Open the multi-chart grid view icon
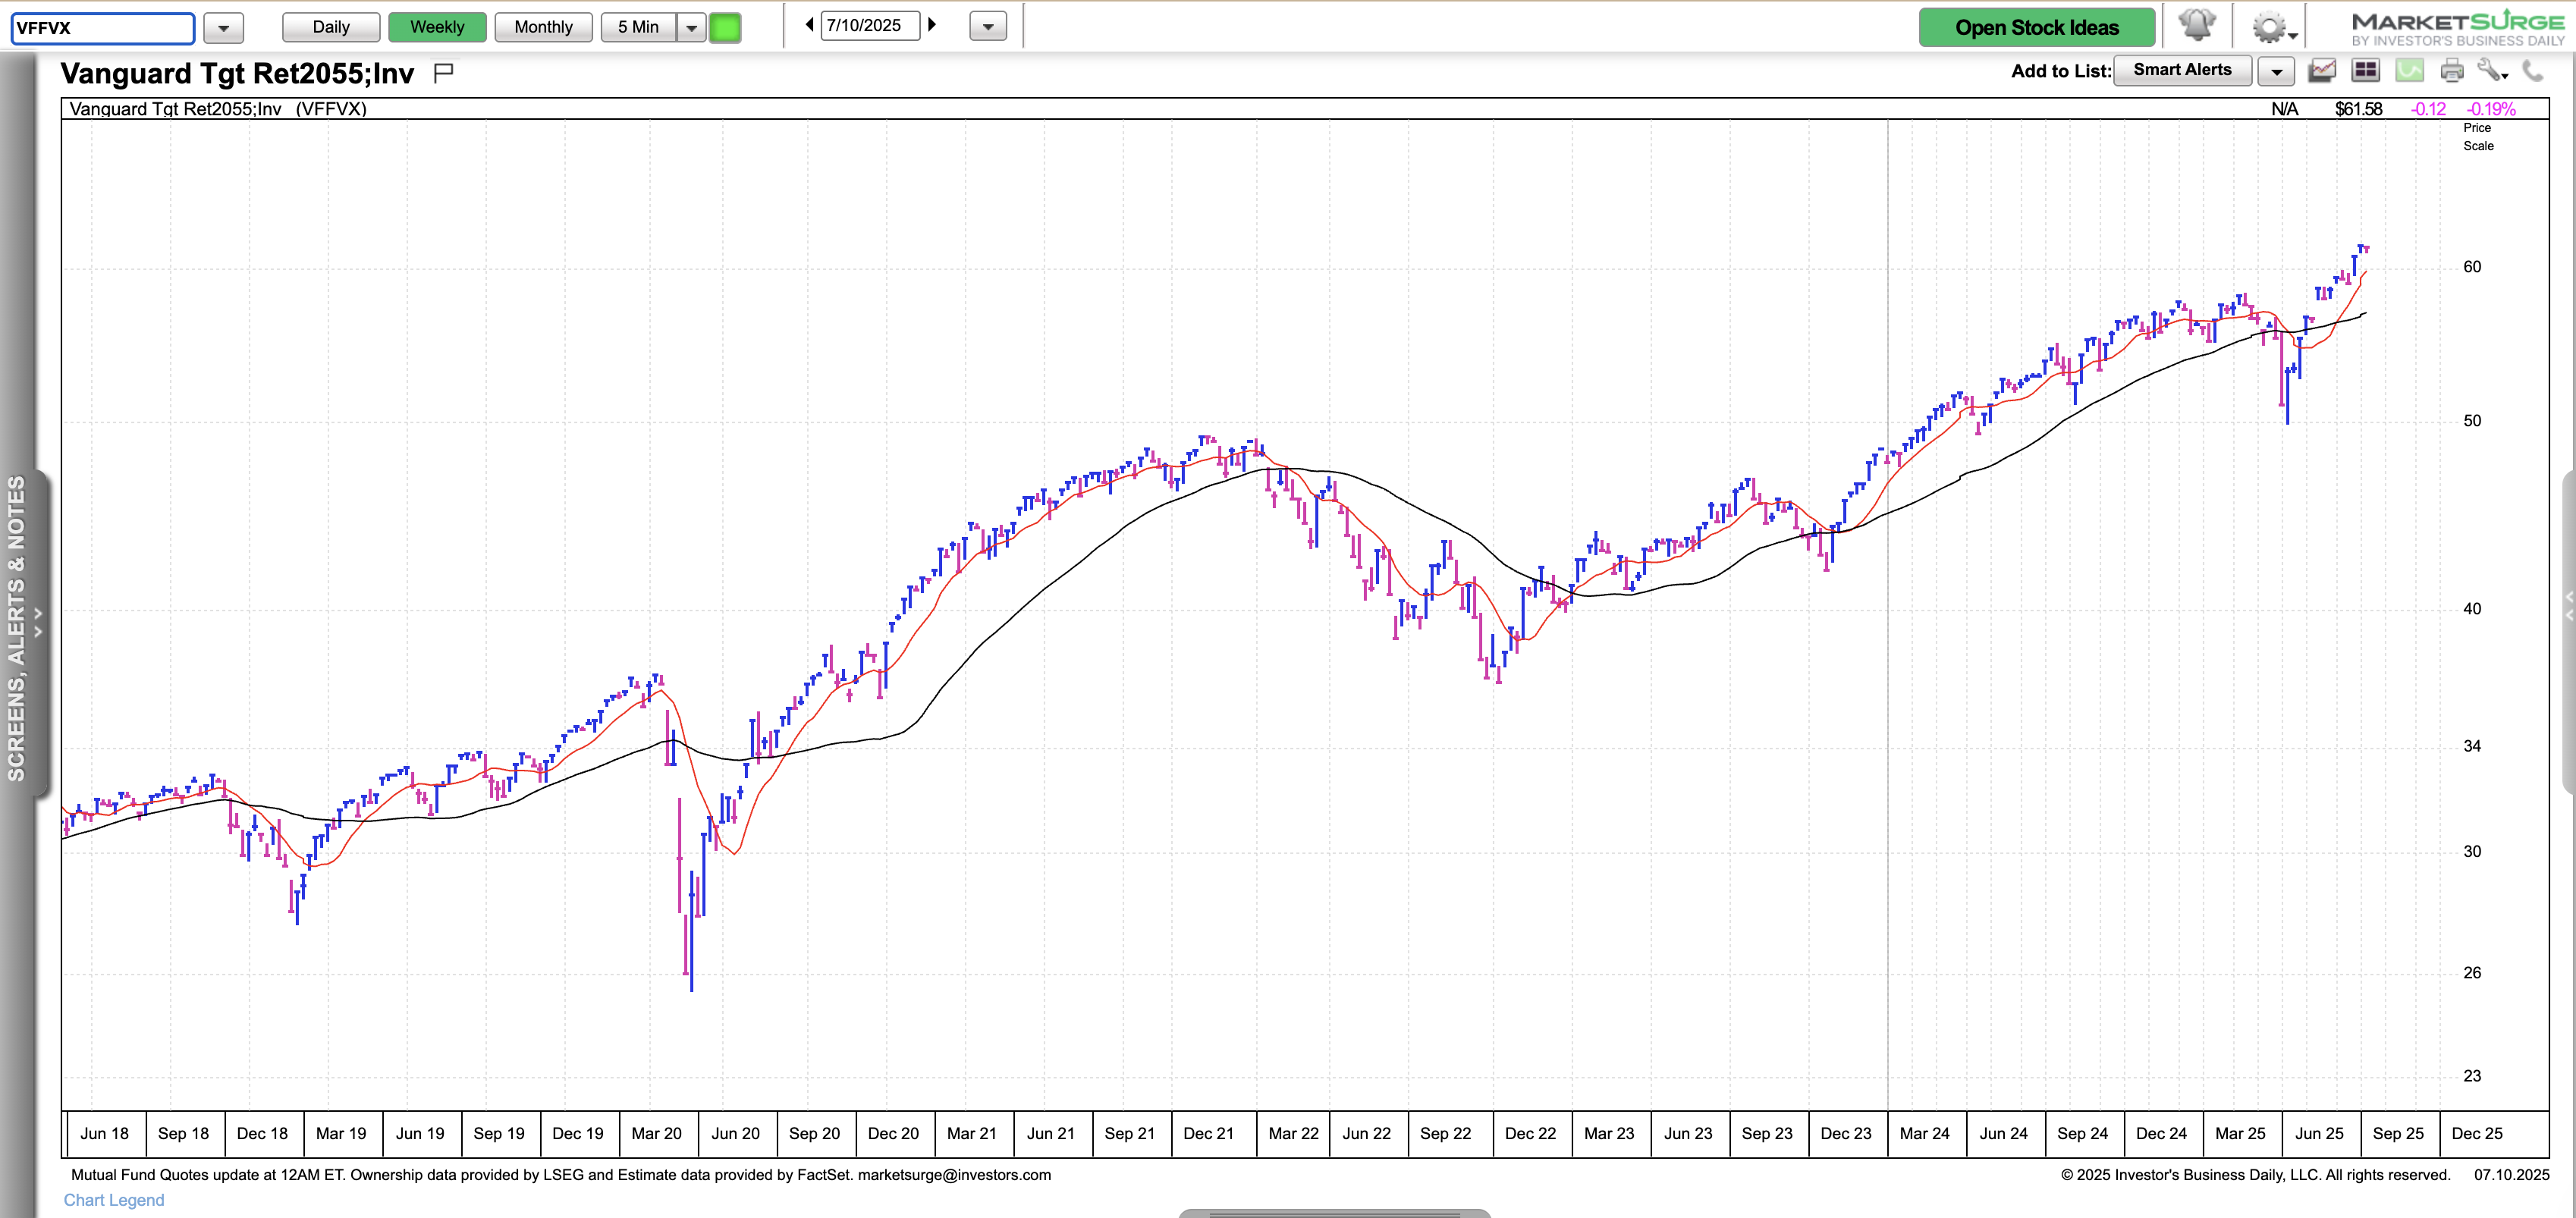The image size is (2576, 1218). click(2365, 71)
